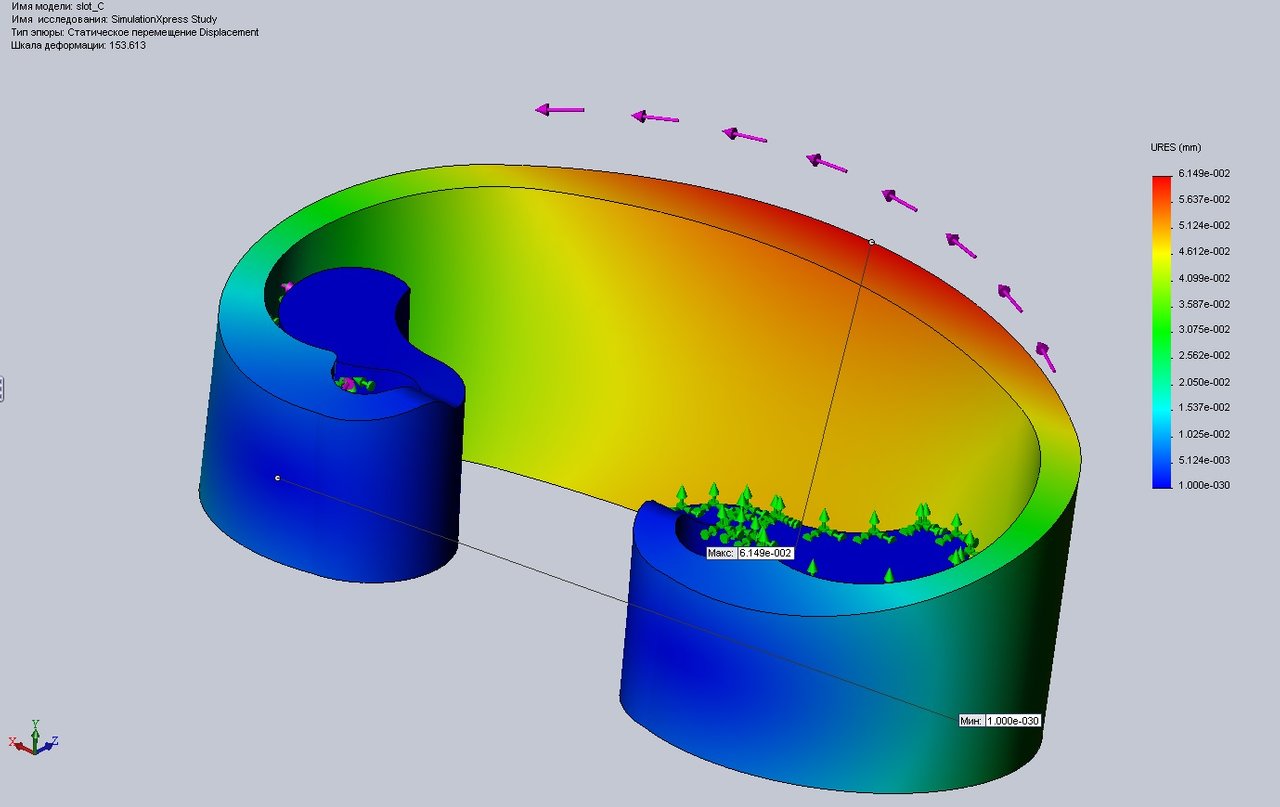Screen dimensions: 1280x807
Task: Select legend value 5.637e-002
Action: tap(1204, 199)
